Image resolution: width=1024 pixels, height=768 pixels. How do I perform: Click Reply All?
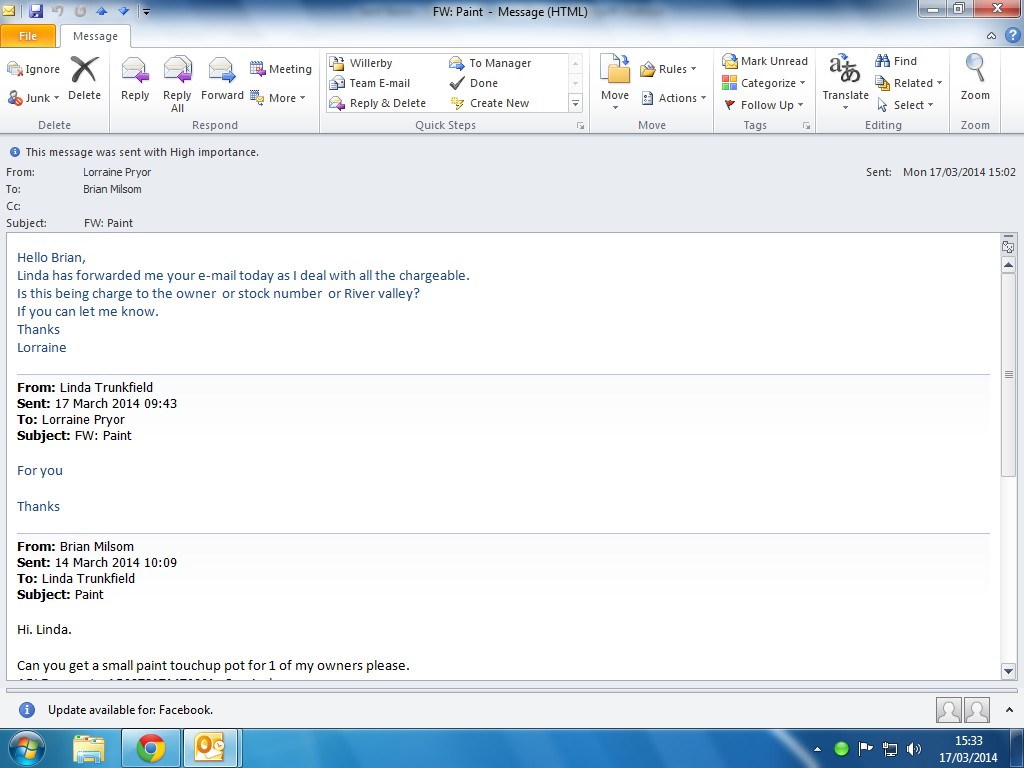[177, 84]
